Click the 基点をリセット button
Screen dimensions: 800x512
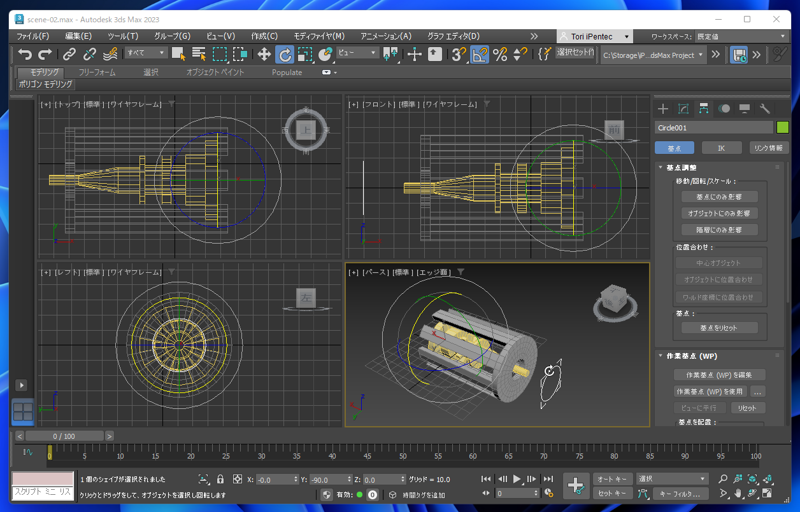(719, 328)
